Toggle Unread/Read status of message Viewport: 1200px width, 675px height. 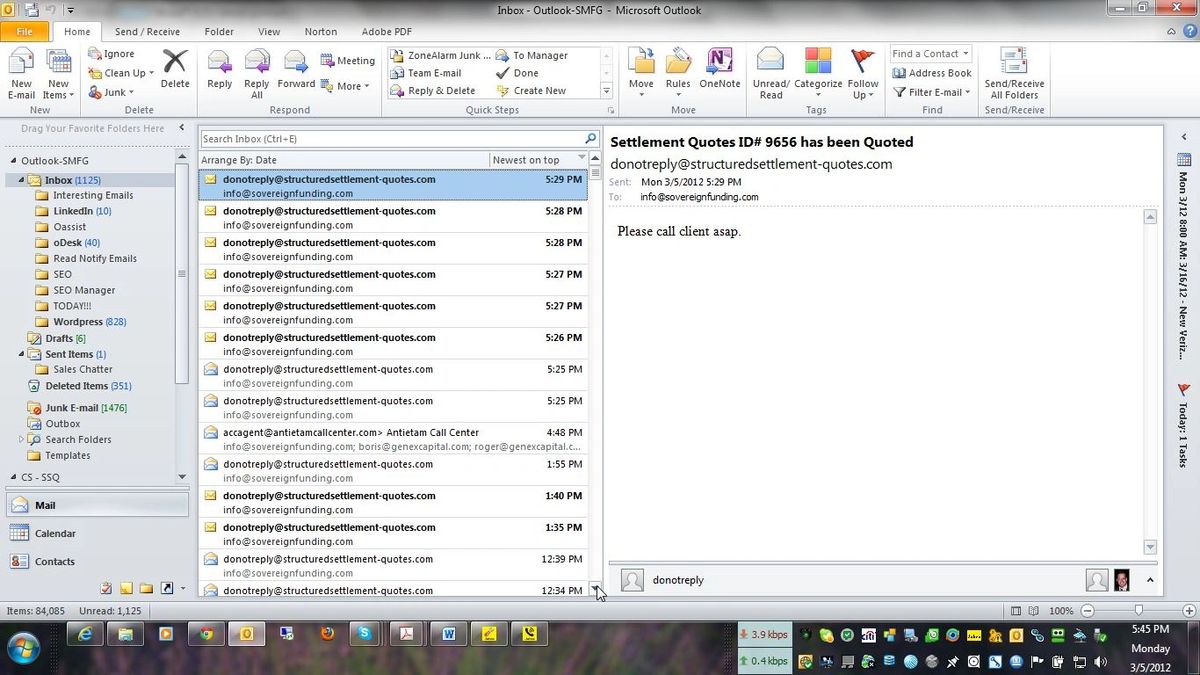click(771, 73)
